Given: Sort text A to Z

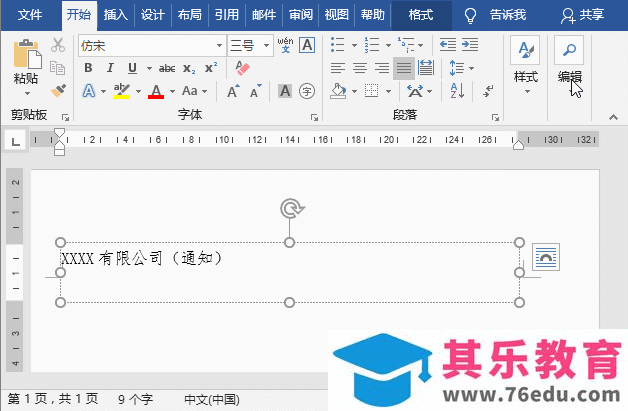Looking at the screenshot, I should tap(457, 91).
